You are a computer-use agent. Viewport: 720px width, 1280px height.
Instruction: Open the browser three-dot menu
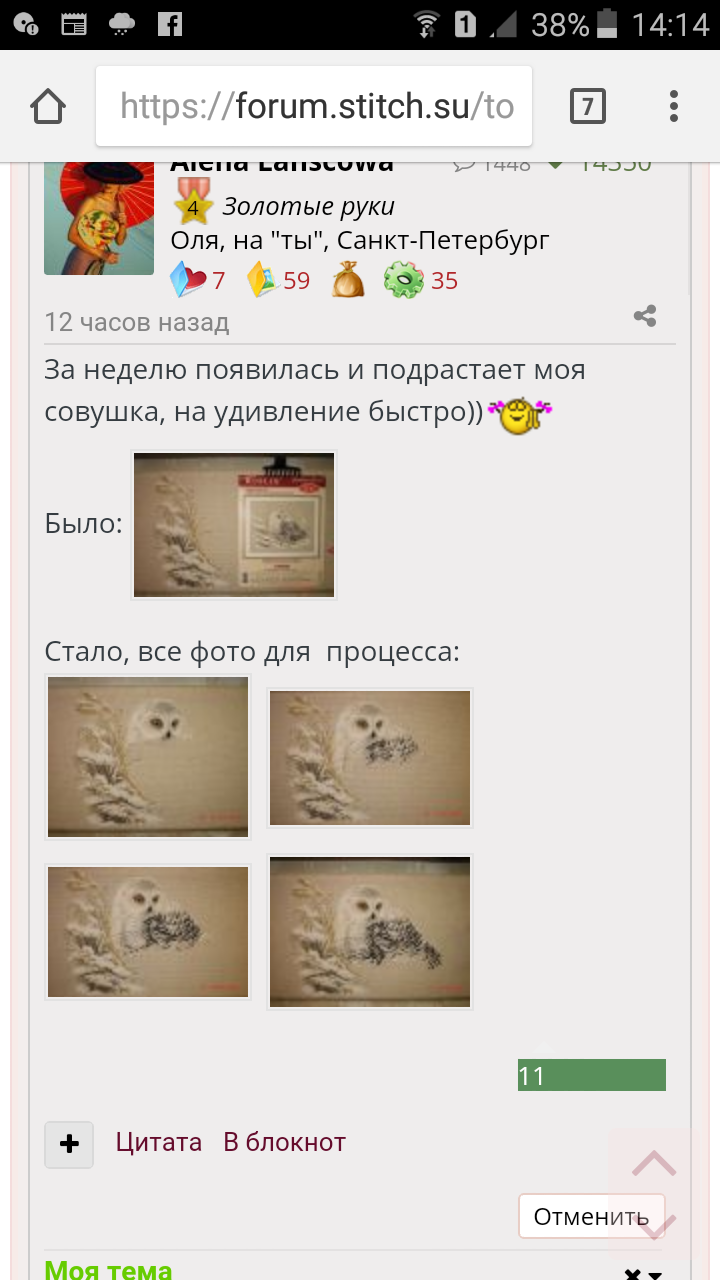click(x=674, y=106)
